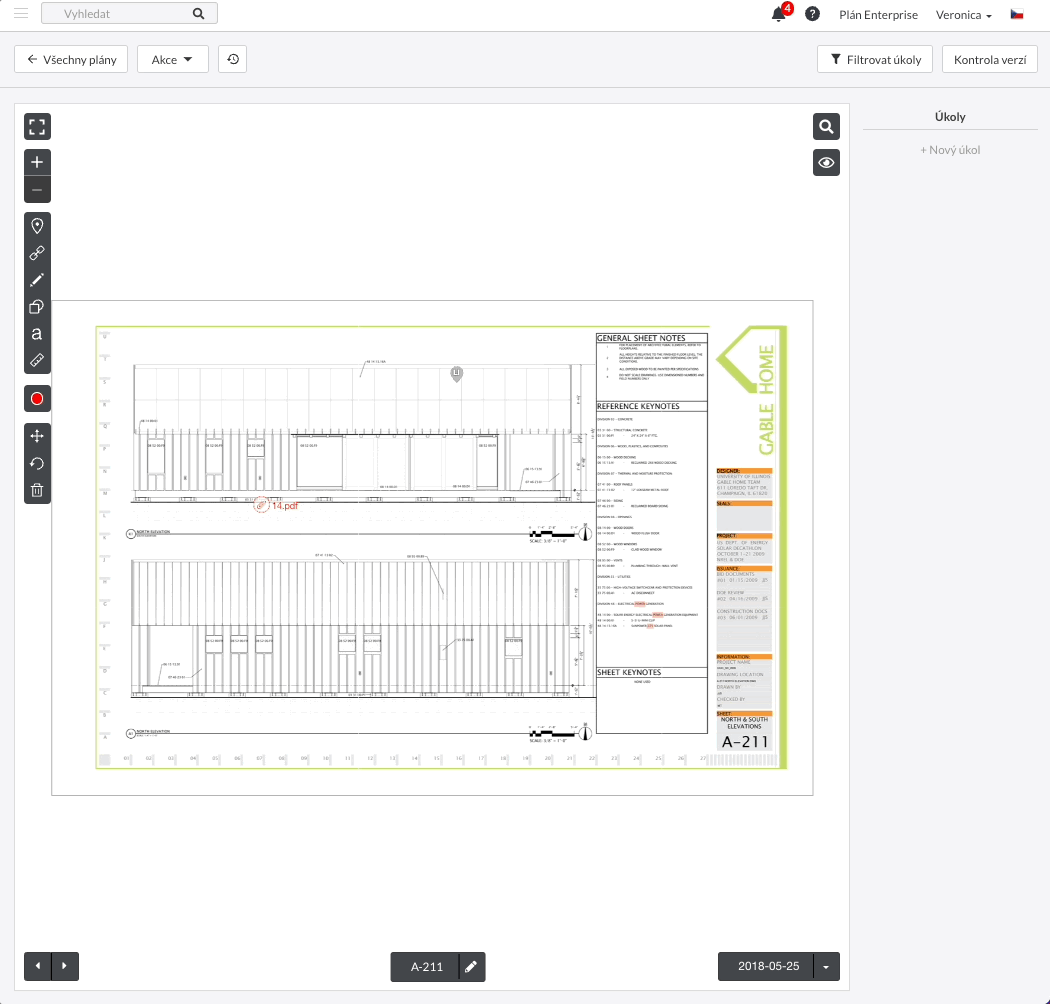The image size is (1050, 1004).
Task: Click the Kontrola verzí button
Action: click(x=989, y=59)
